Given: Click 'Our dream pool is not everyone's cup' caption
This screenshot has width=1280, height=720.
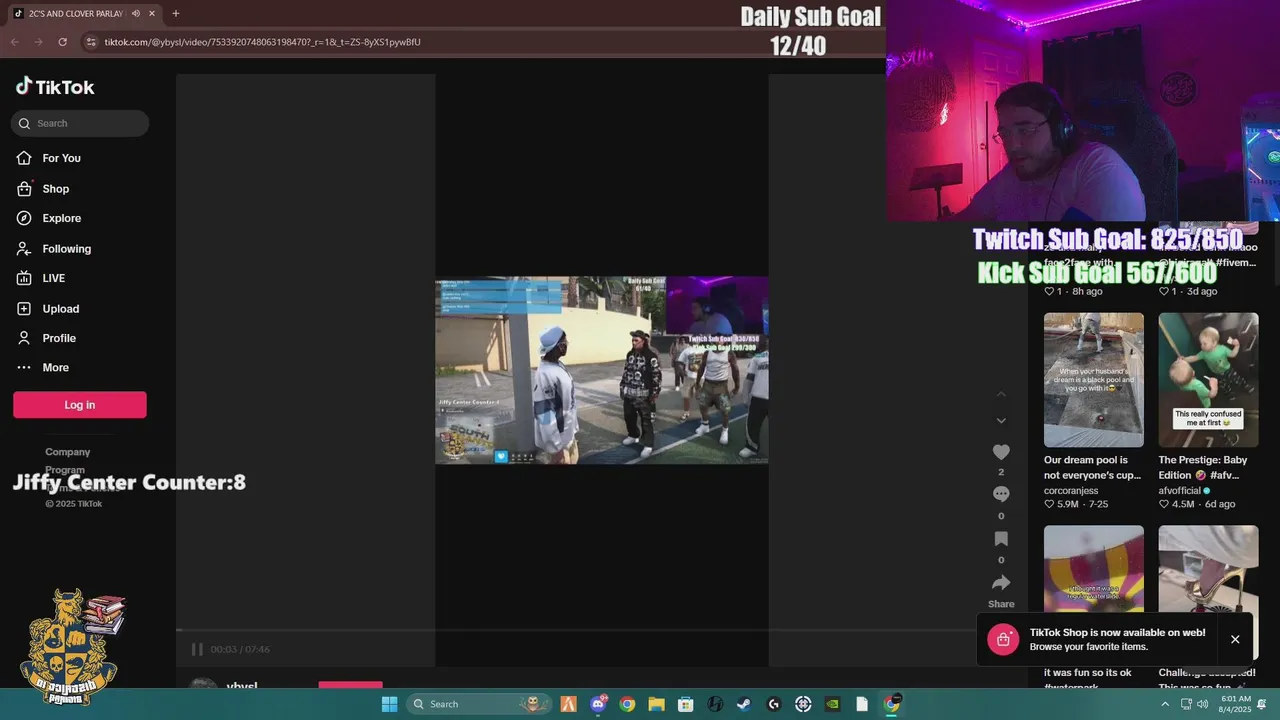Looking at the screenshot, I should pos(1092,468).
